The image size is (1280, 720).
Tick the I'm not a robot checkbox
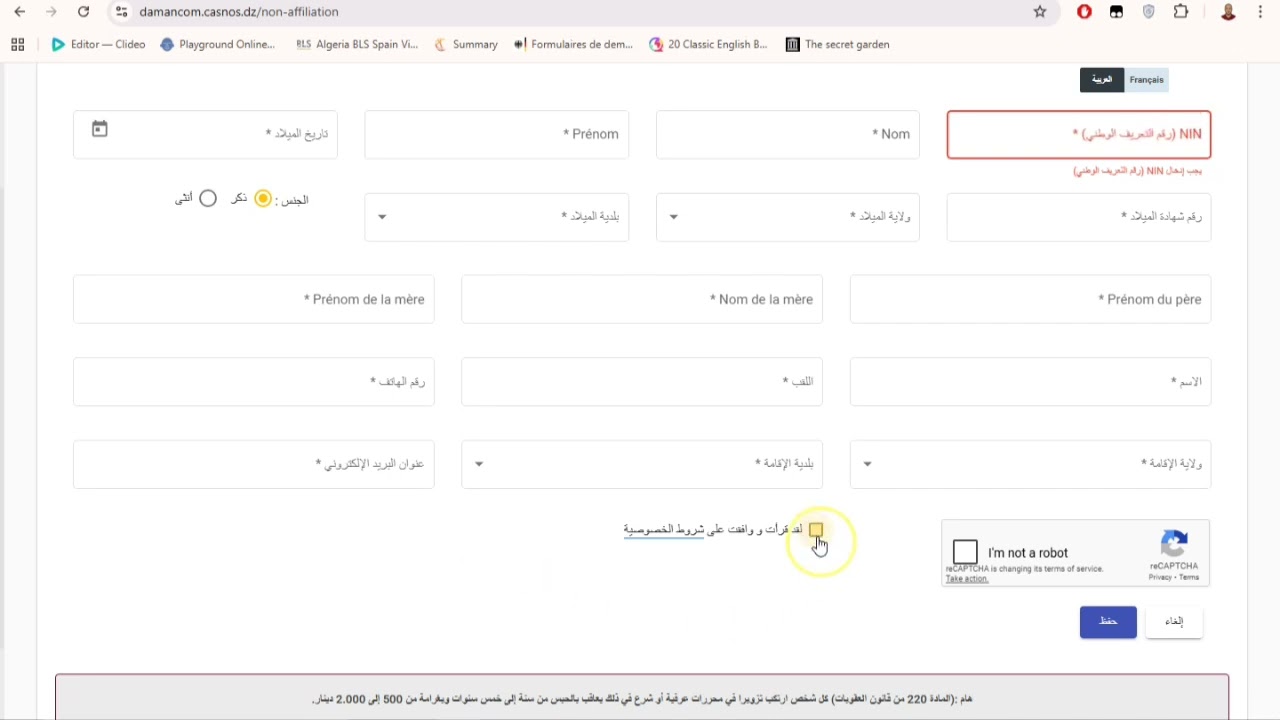[965, 552]
